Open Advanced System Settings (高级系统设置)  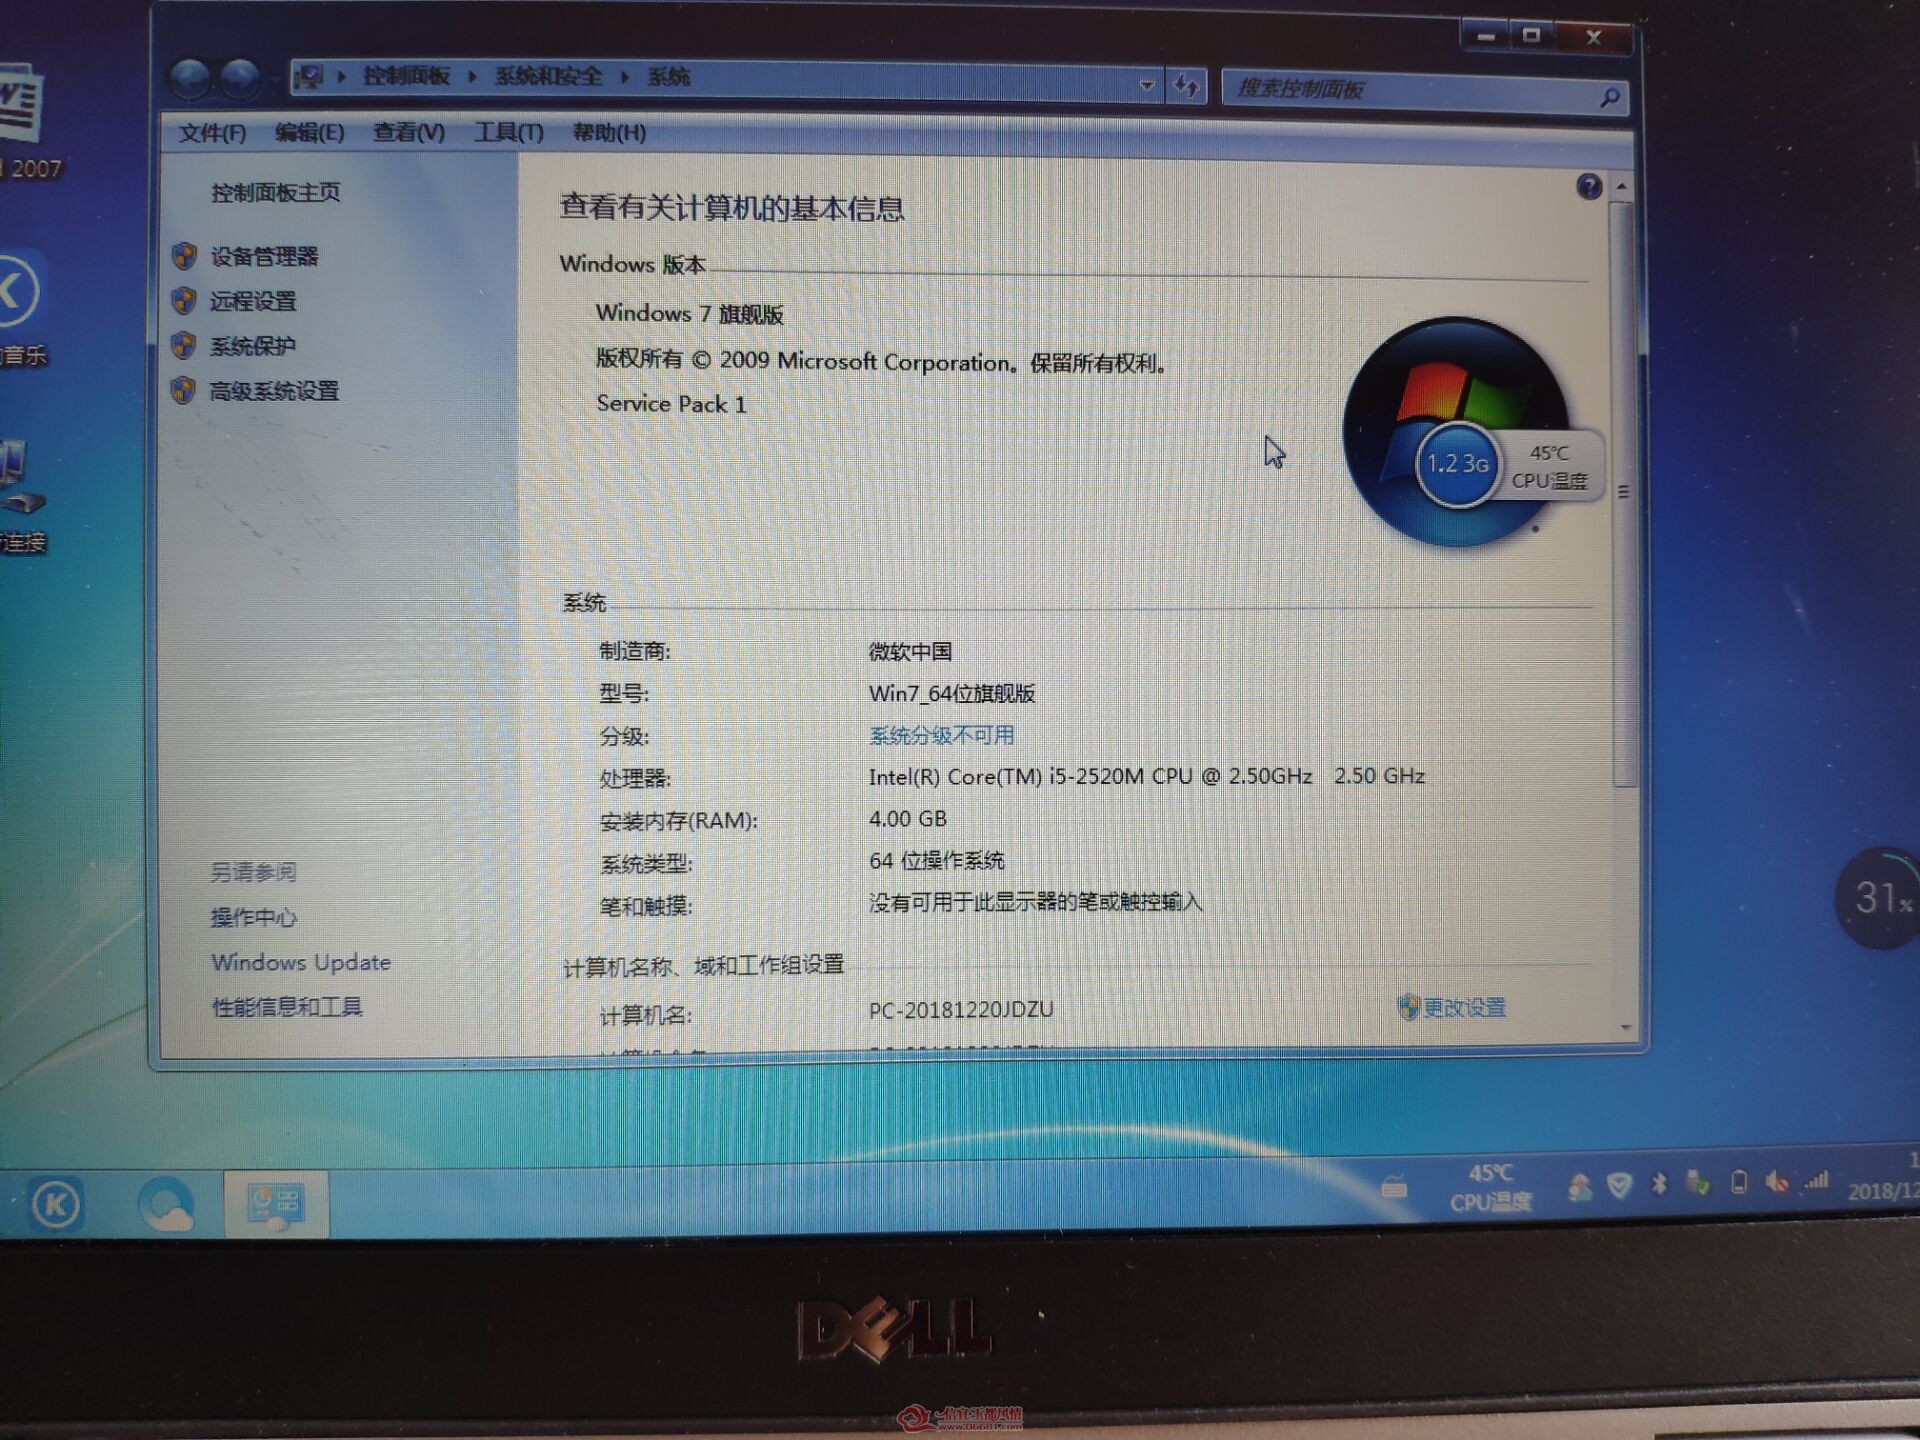pos(274,391)
